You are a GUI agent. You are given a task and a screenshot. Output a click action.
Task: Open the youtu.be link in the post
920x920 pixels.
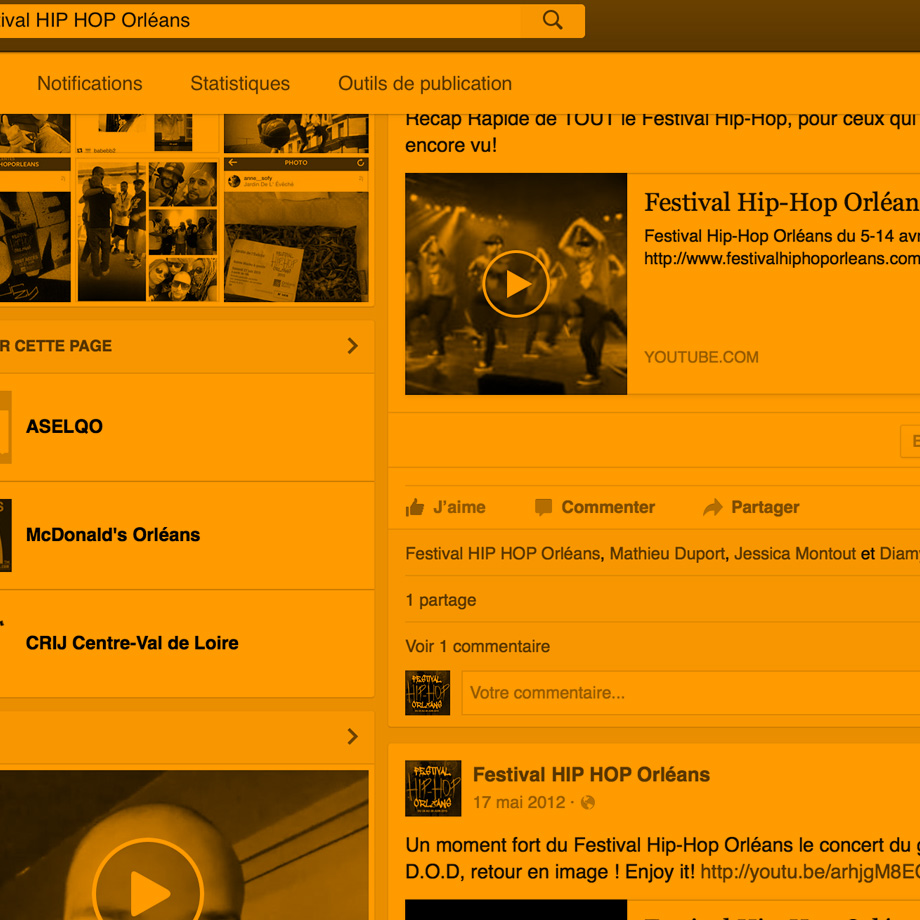coord(810,872)
